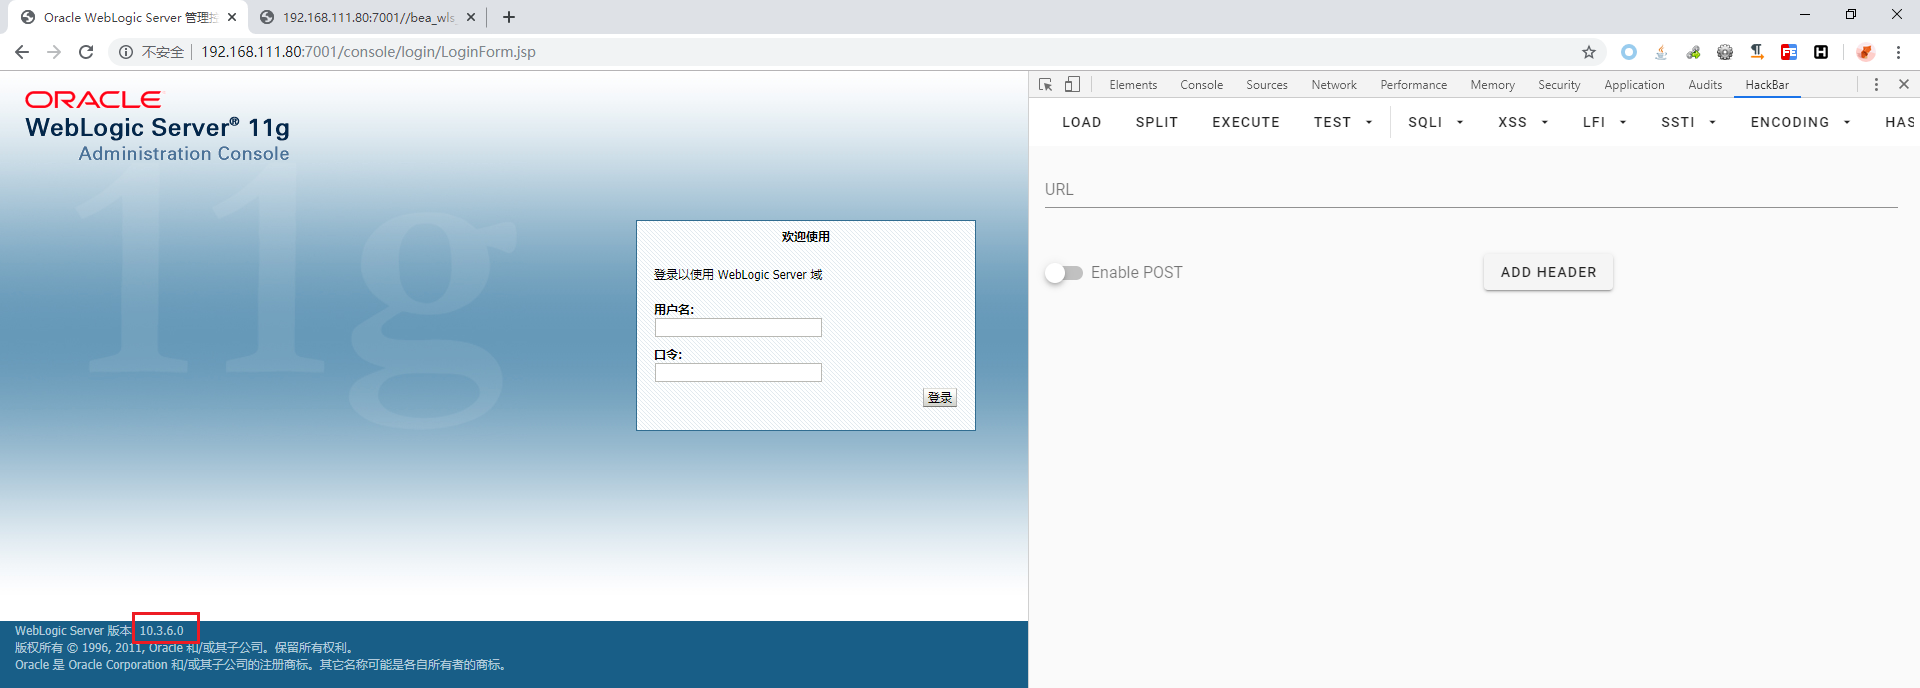
Task: Reload the WebLogic login page
Action: (86, 52)
